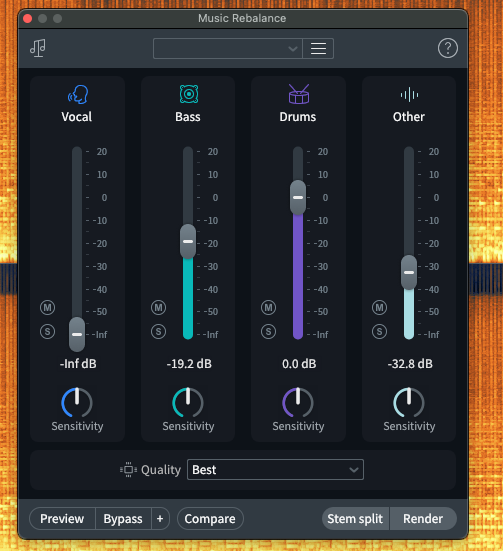Solo the Vocal channel
Image resolution: width=503 pixels, height=551 pixels.
(47, 331)
